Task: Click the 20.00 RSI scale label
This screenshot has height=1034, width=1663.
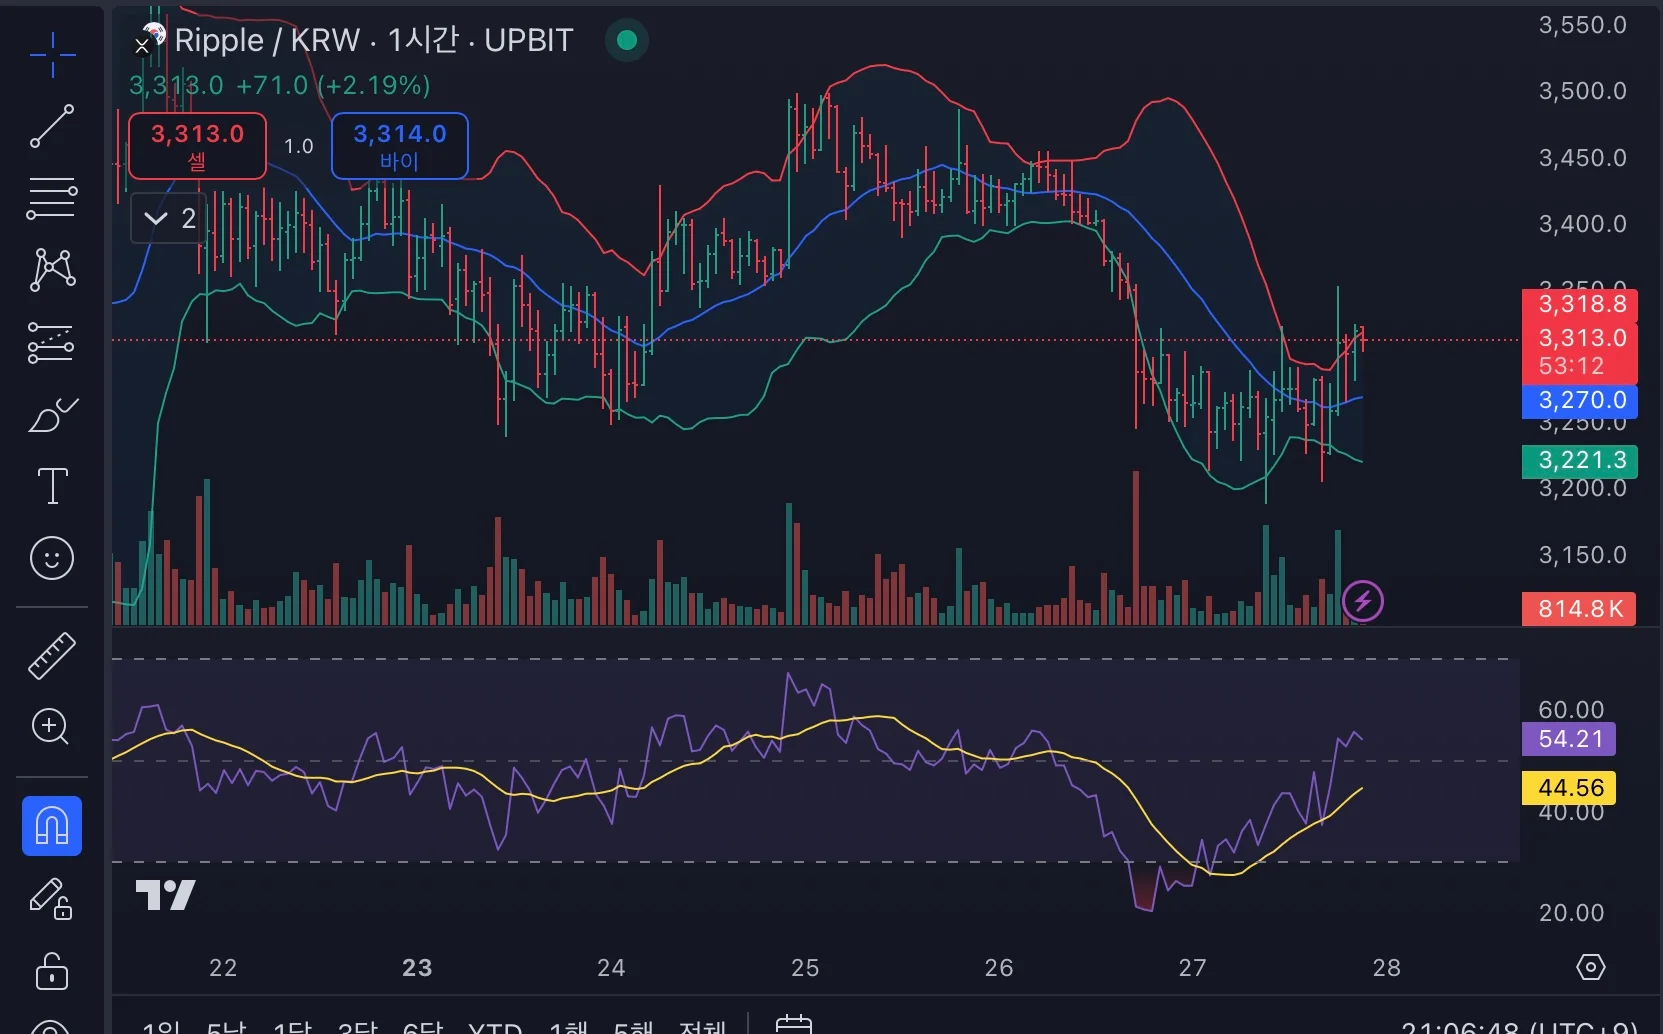Action: point(1571,913)
